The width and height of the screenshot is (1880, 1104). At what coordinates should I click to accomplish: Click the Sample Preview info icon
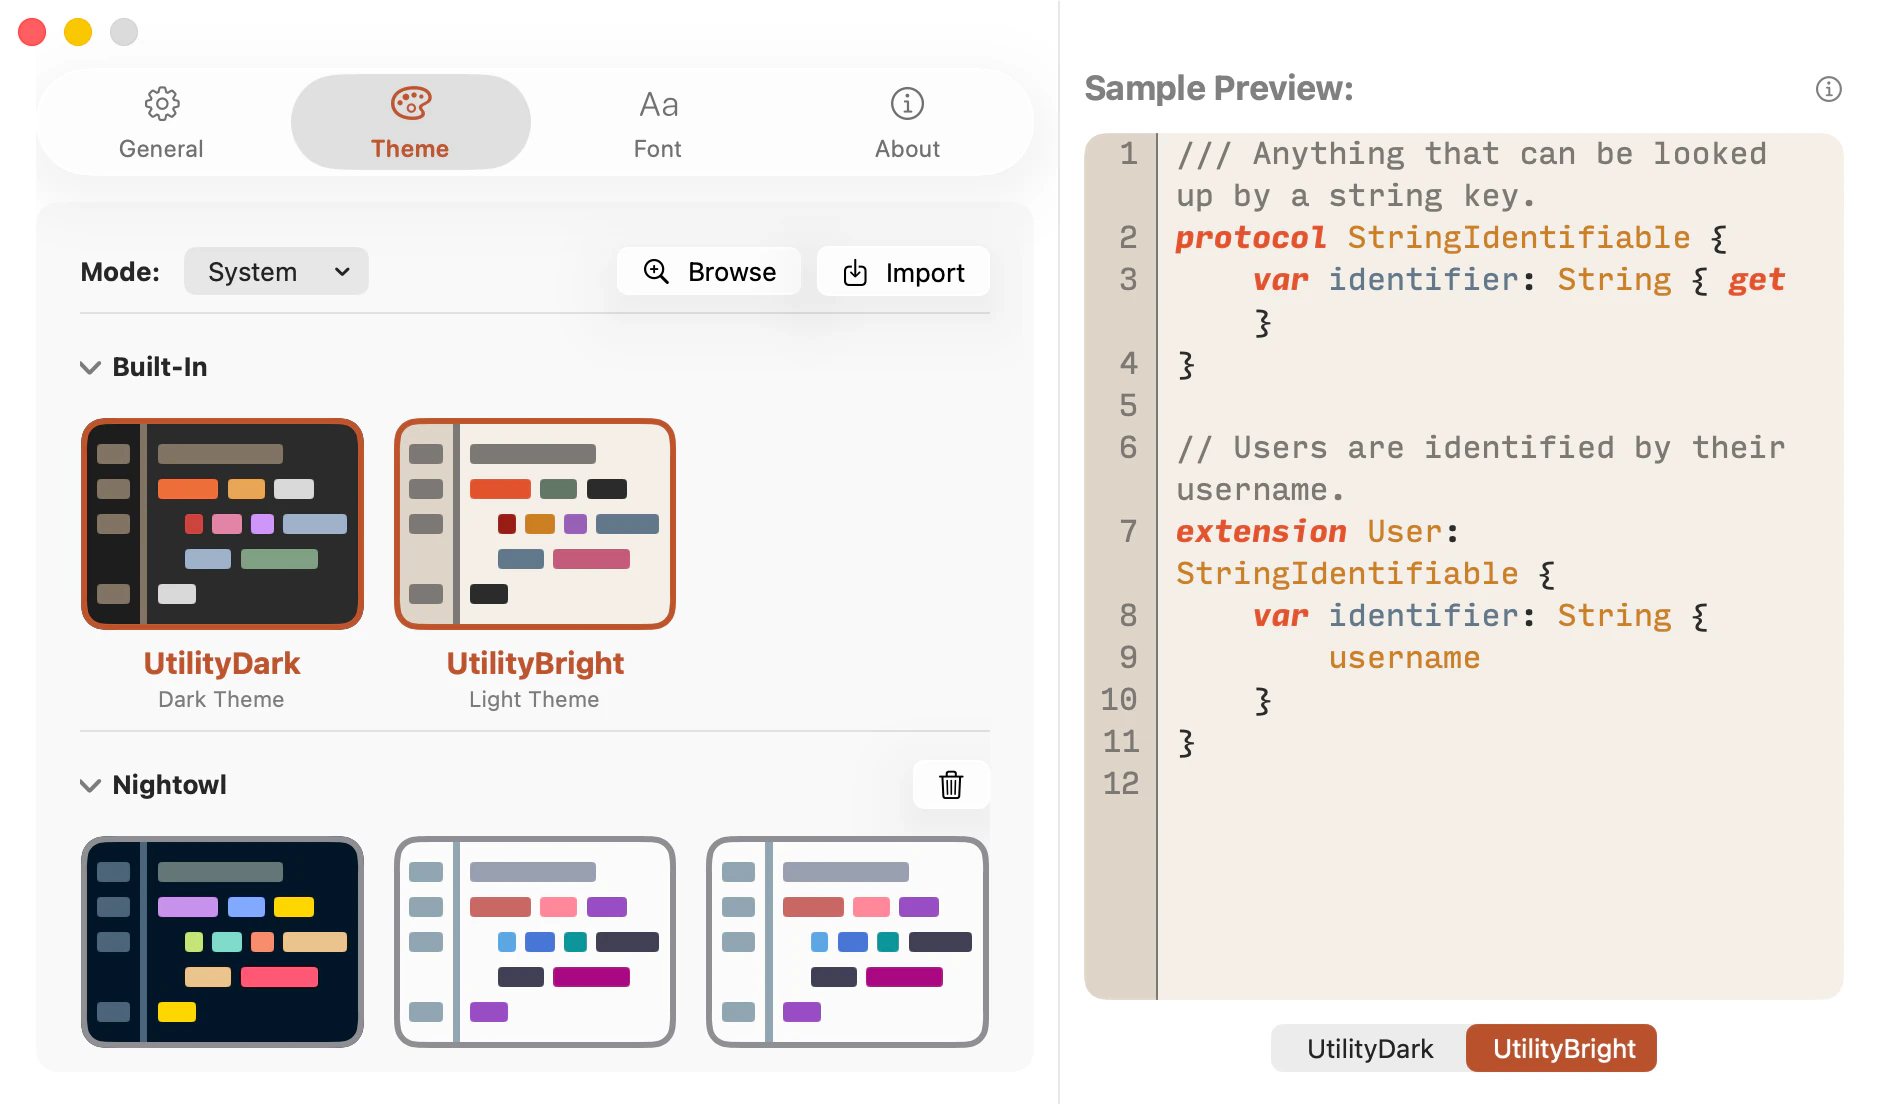(x=1828, y=89)
